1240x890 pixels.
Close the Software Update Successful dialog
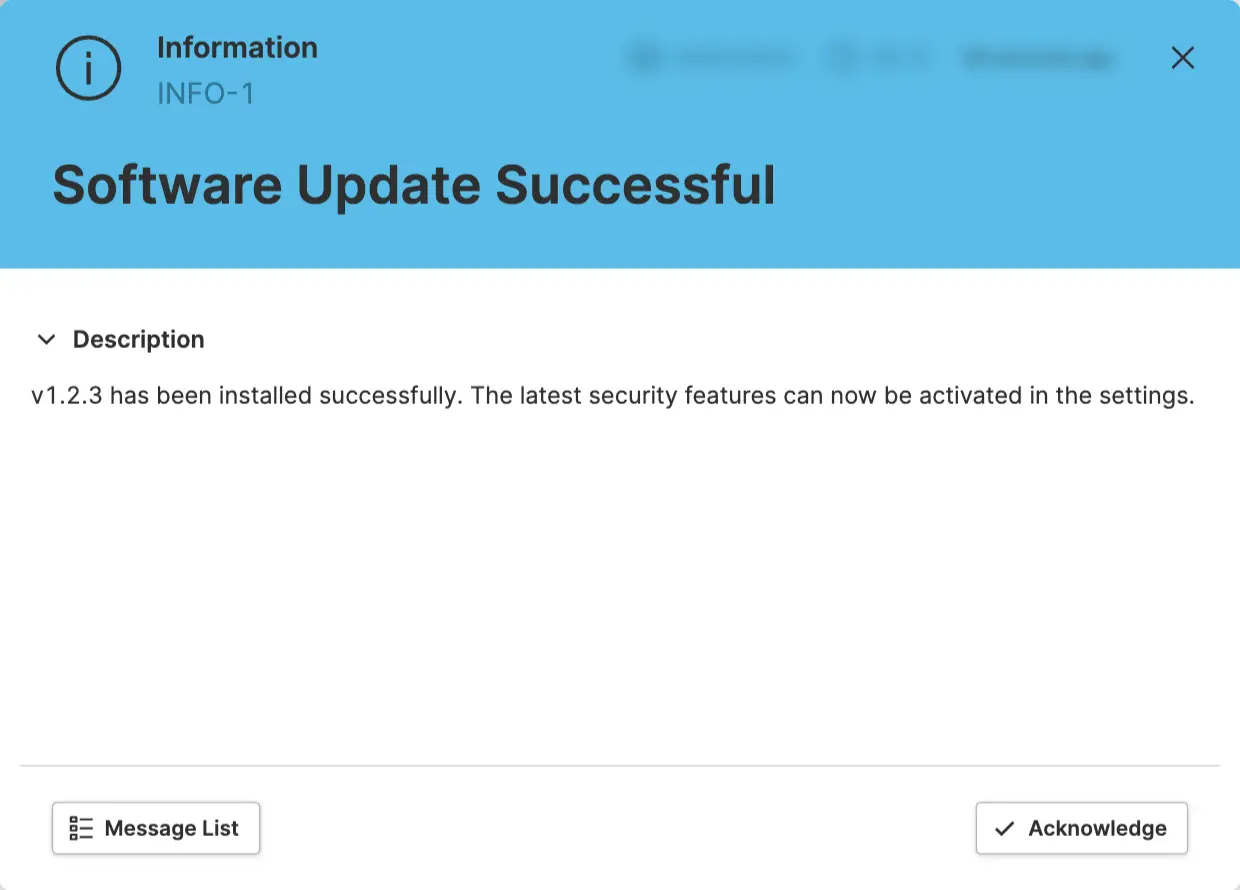point(1183,58)
